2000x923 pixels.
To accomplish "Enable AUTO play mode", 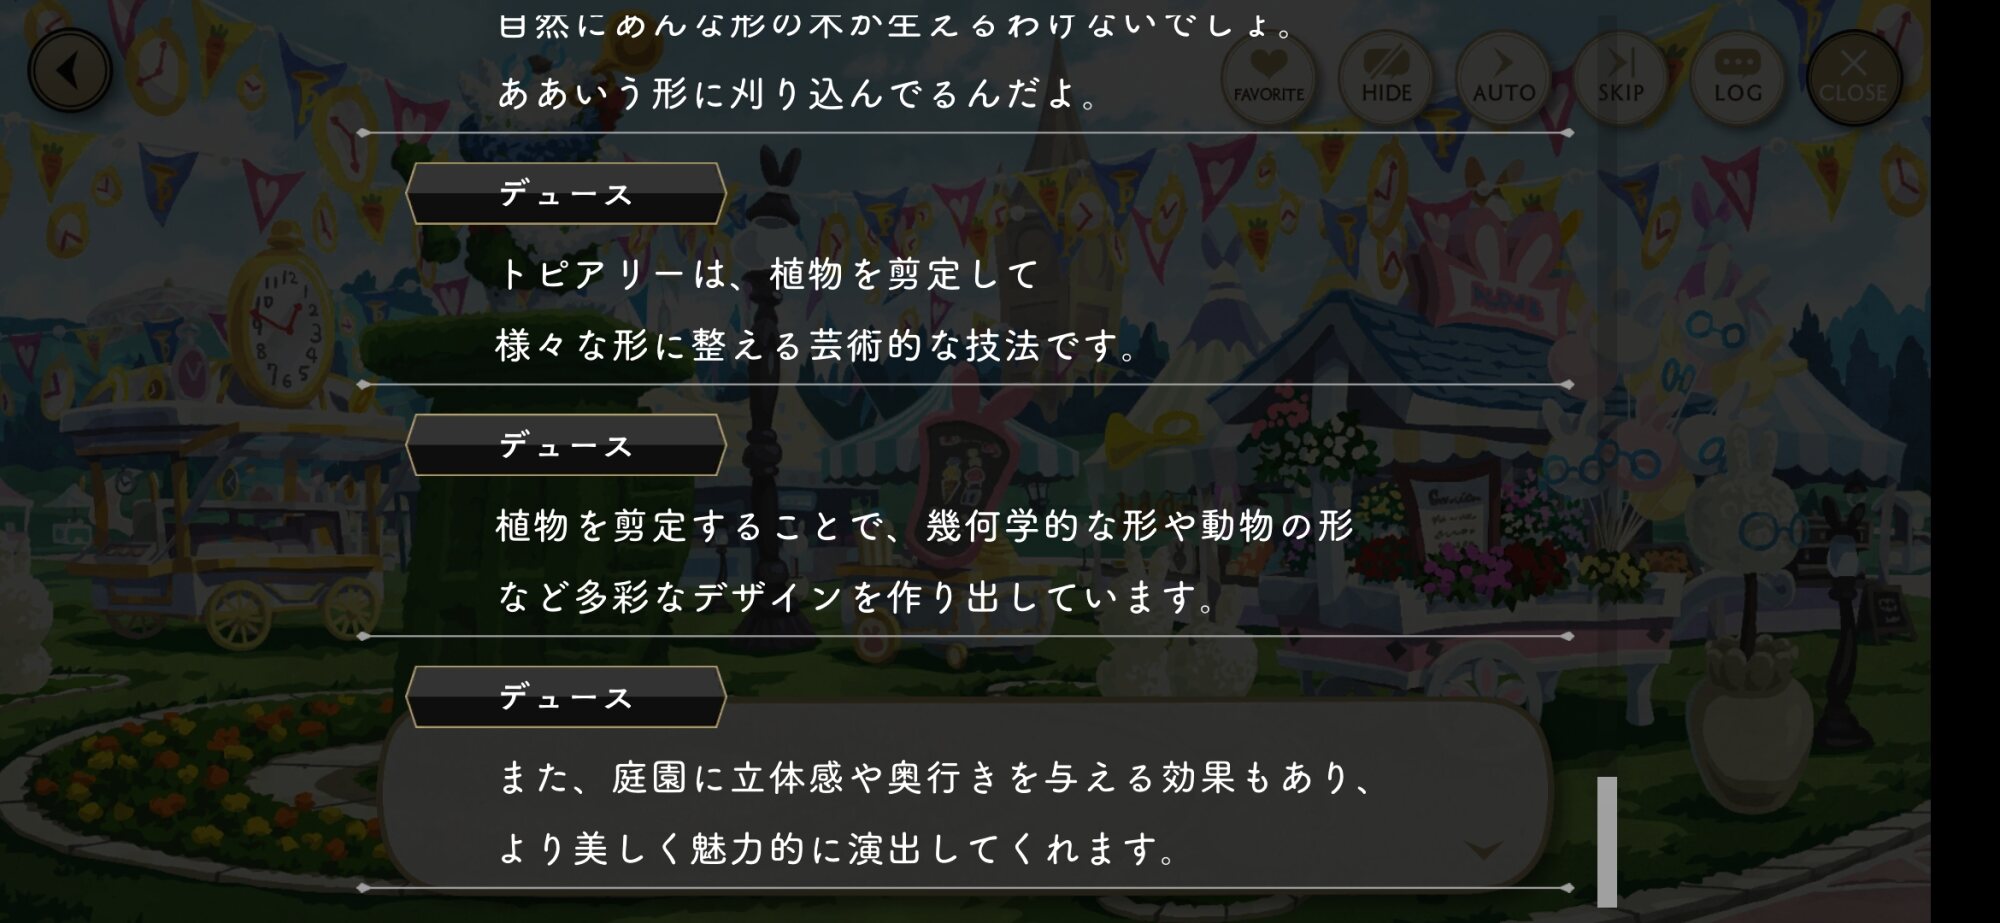I will pyautogui.click(x=1503, y=77).
